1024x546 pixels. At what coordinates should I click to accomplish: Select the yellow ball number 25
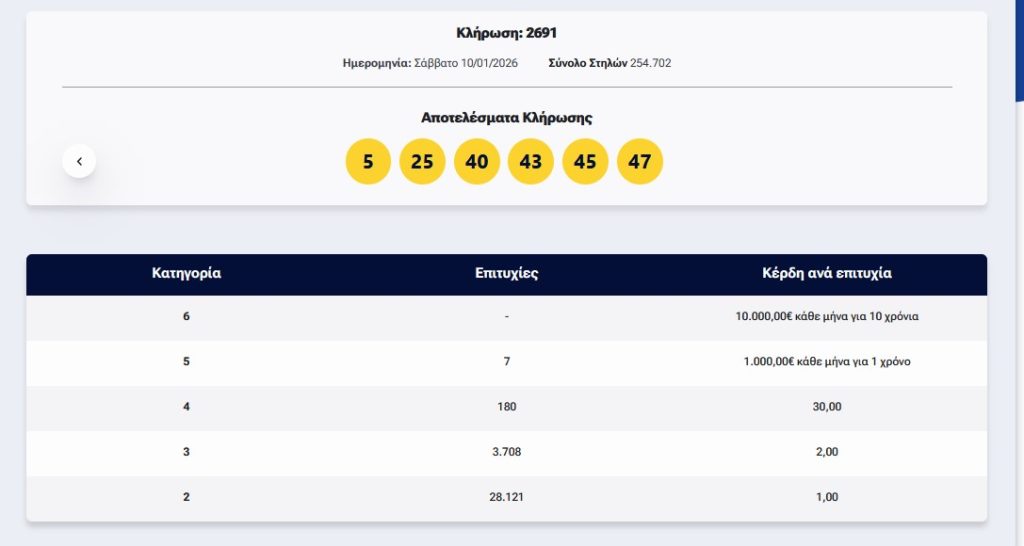tap(422, 161)
